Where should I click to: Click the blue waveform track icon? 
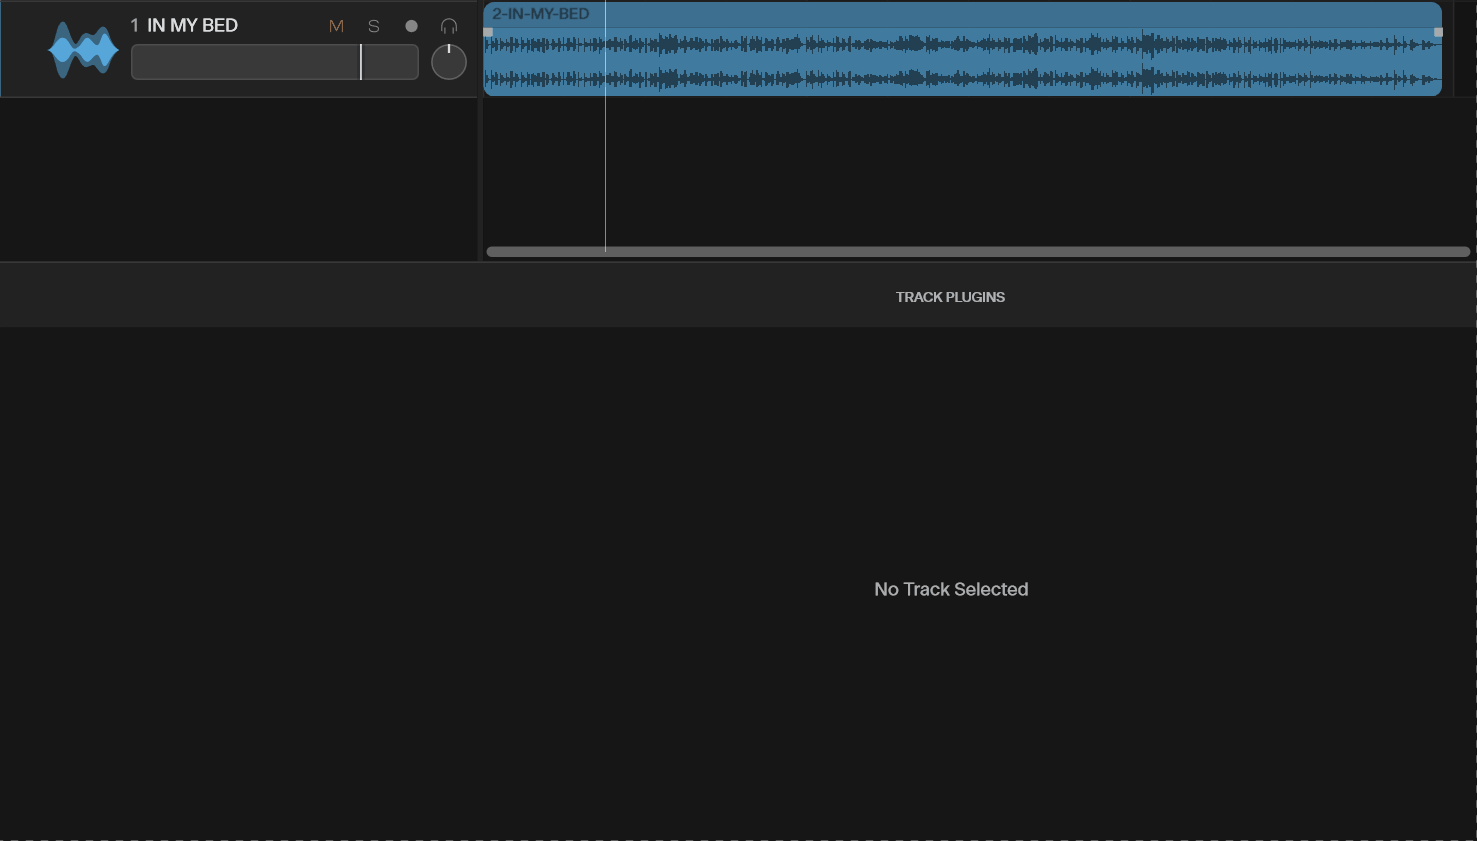83,50
